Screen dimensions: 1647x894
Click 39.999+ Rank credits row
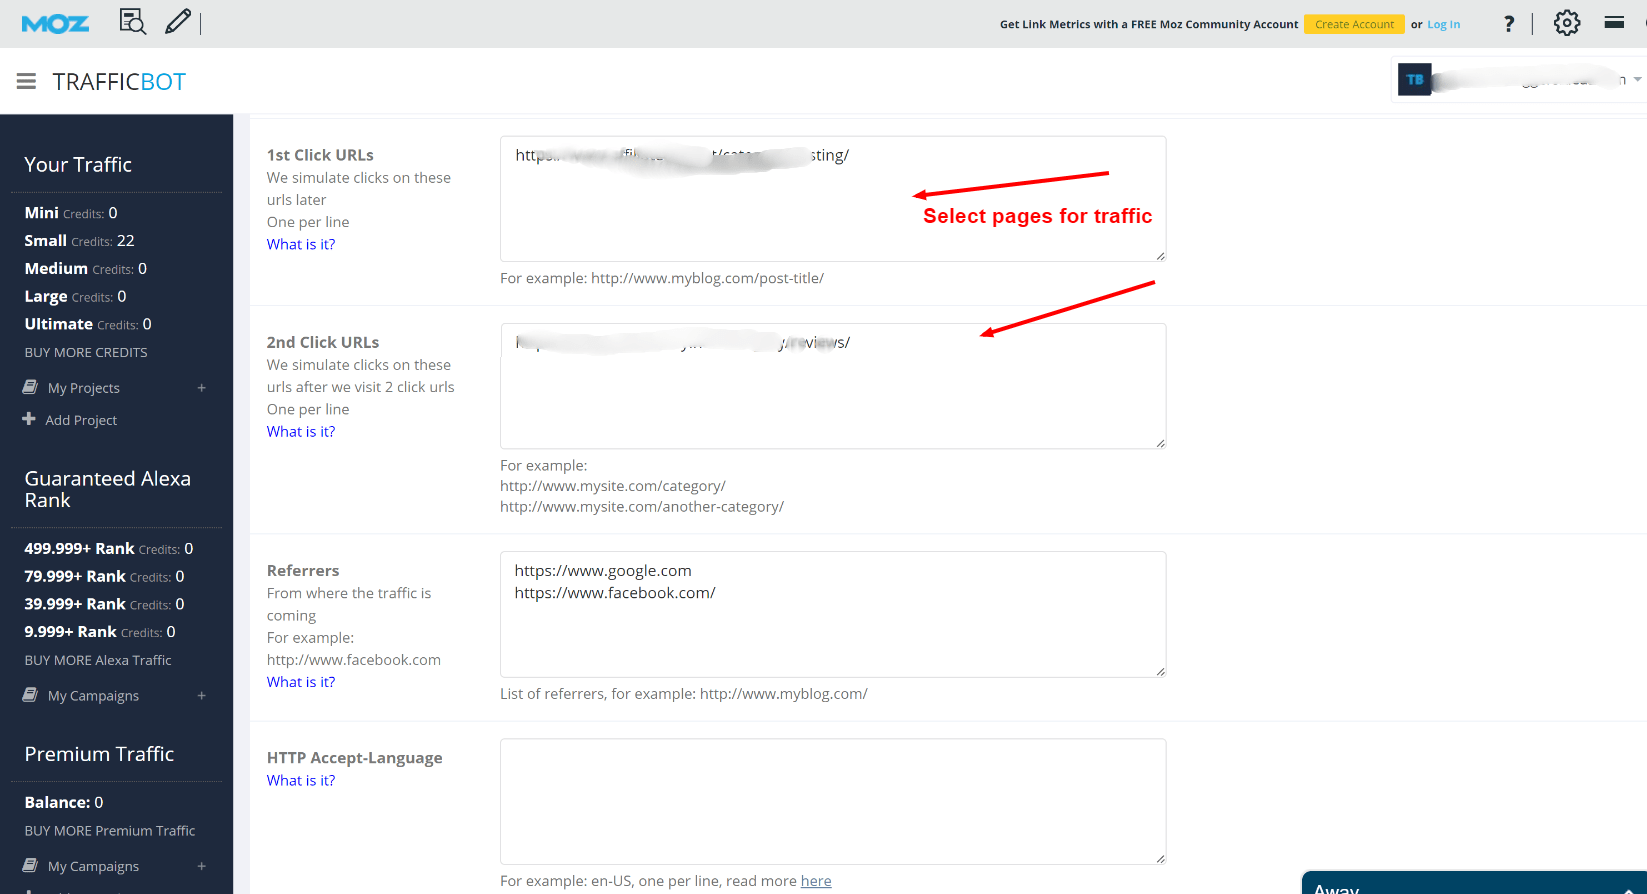click(105, 604)
